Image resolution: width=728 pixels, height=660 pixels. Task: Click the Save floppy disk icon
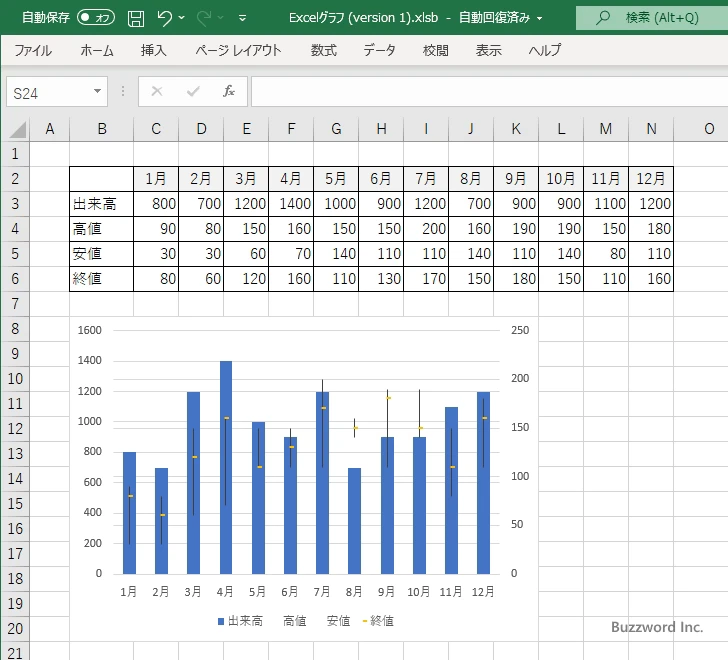[x=136, y=17]
